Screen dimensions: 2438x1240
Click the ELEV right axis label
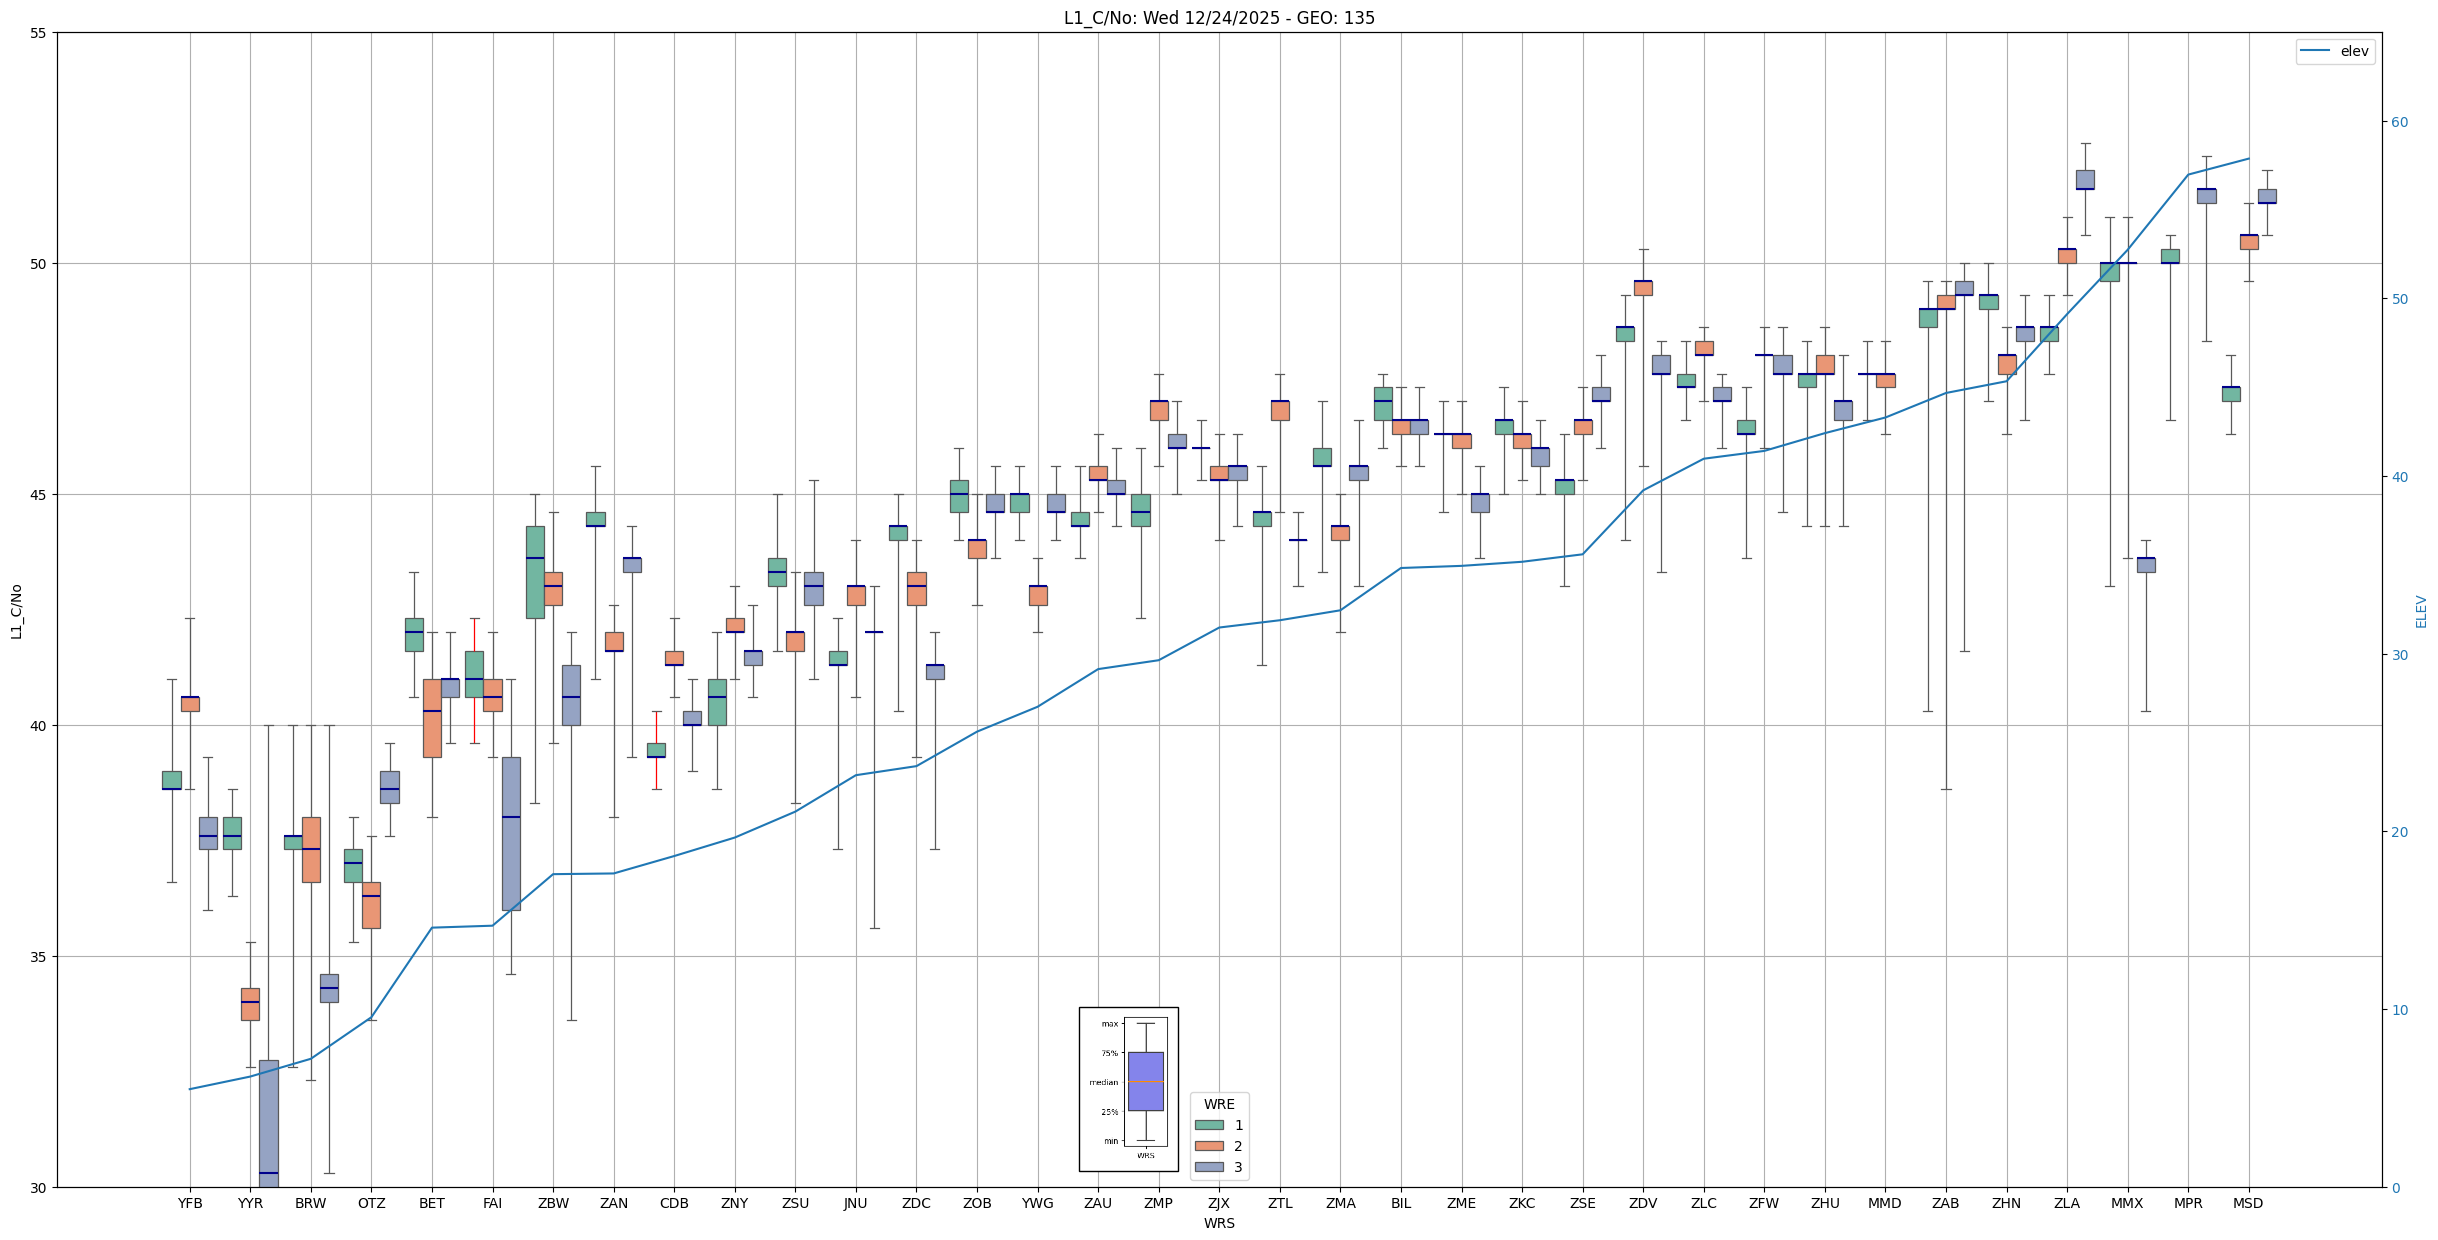[x=2421, y=611]
